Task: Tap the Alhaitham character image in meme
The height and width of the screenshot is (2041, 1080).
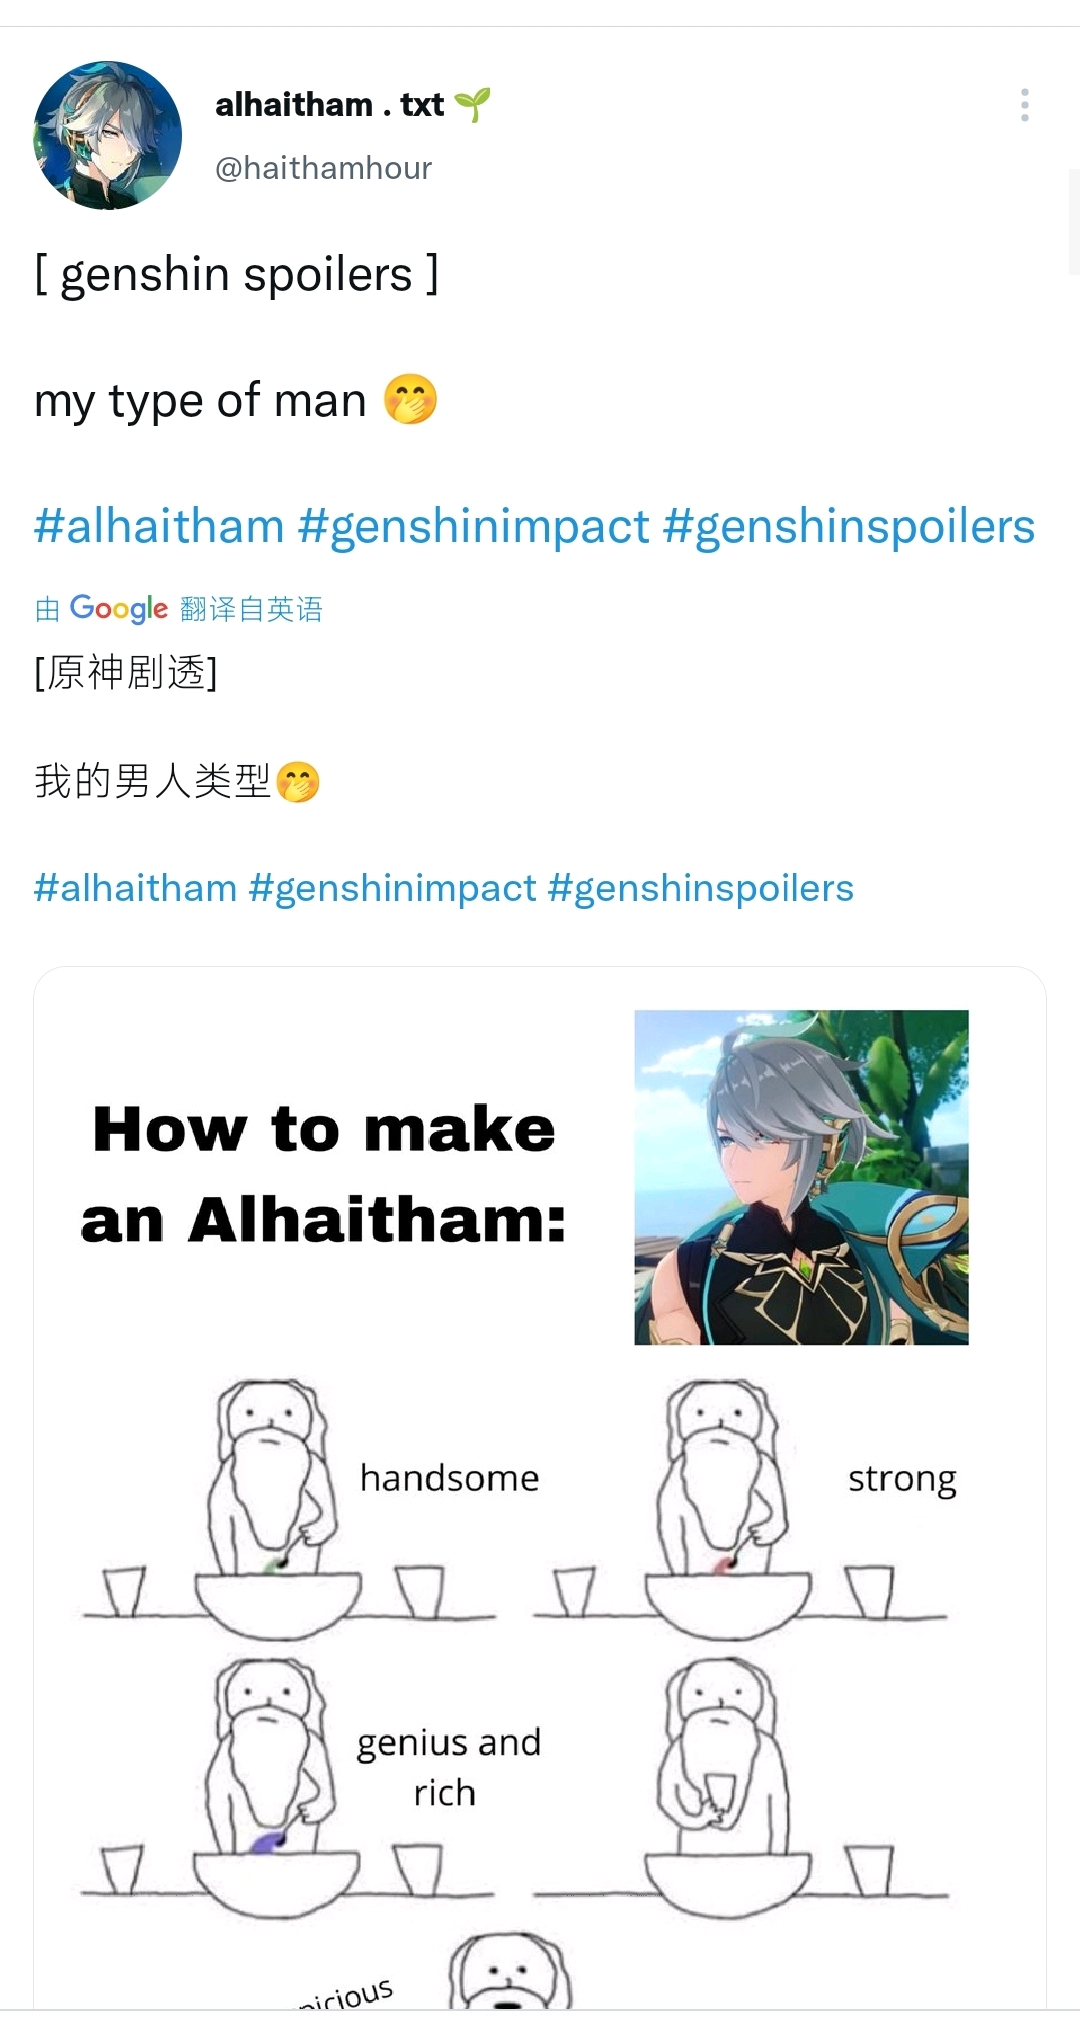Action: pos(801,1177)
